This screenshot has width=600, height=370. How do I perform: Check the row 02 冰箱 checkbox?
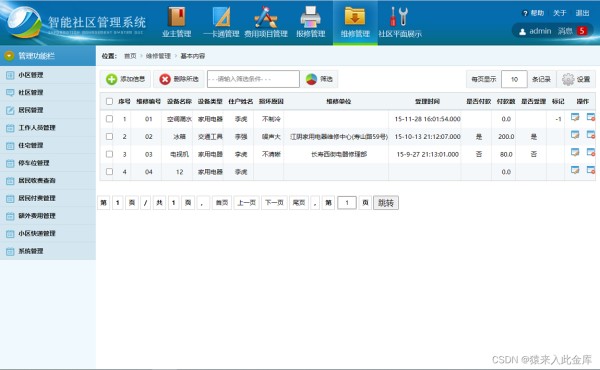coord(109,136)
